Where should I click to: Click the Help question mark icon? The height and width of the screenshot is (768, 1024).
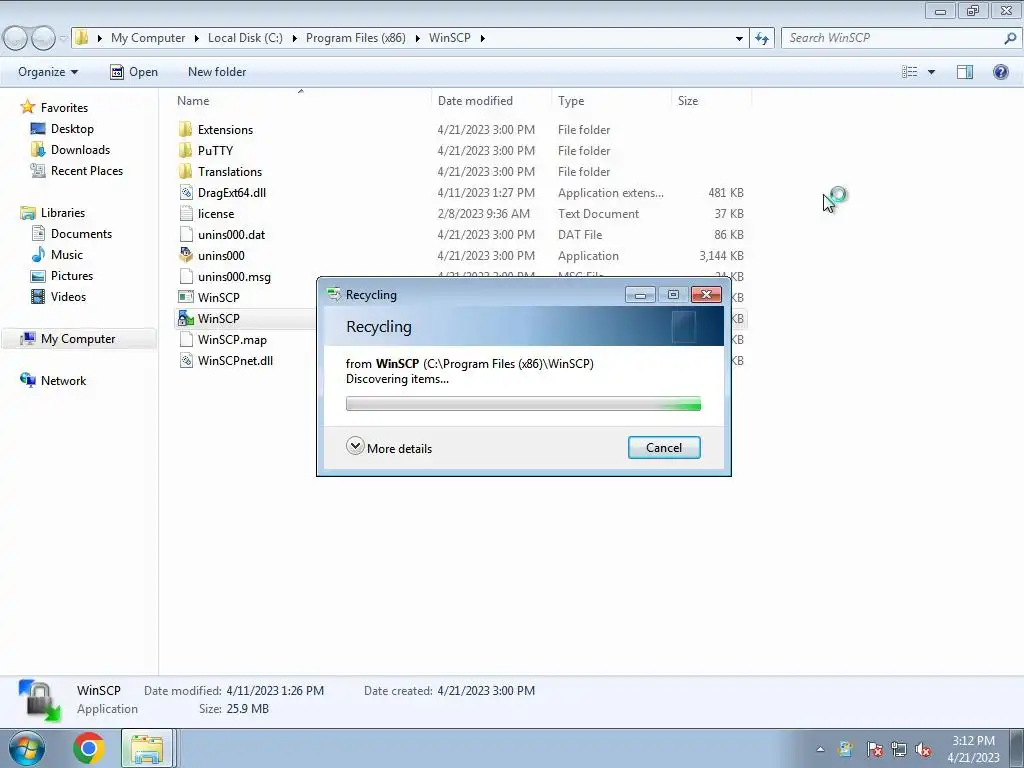pos(1000,72)
